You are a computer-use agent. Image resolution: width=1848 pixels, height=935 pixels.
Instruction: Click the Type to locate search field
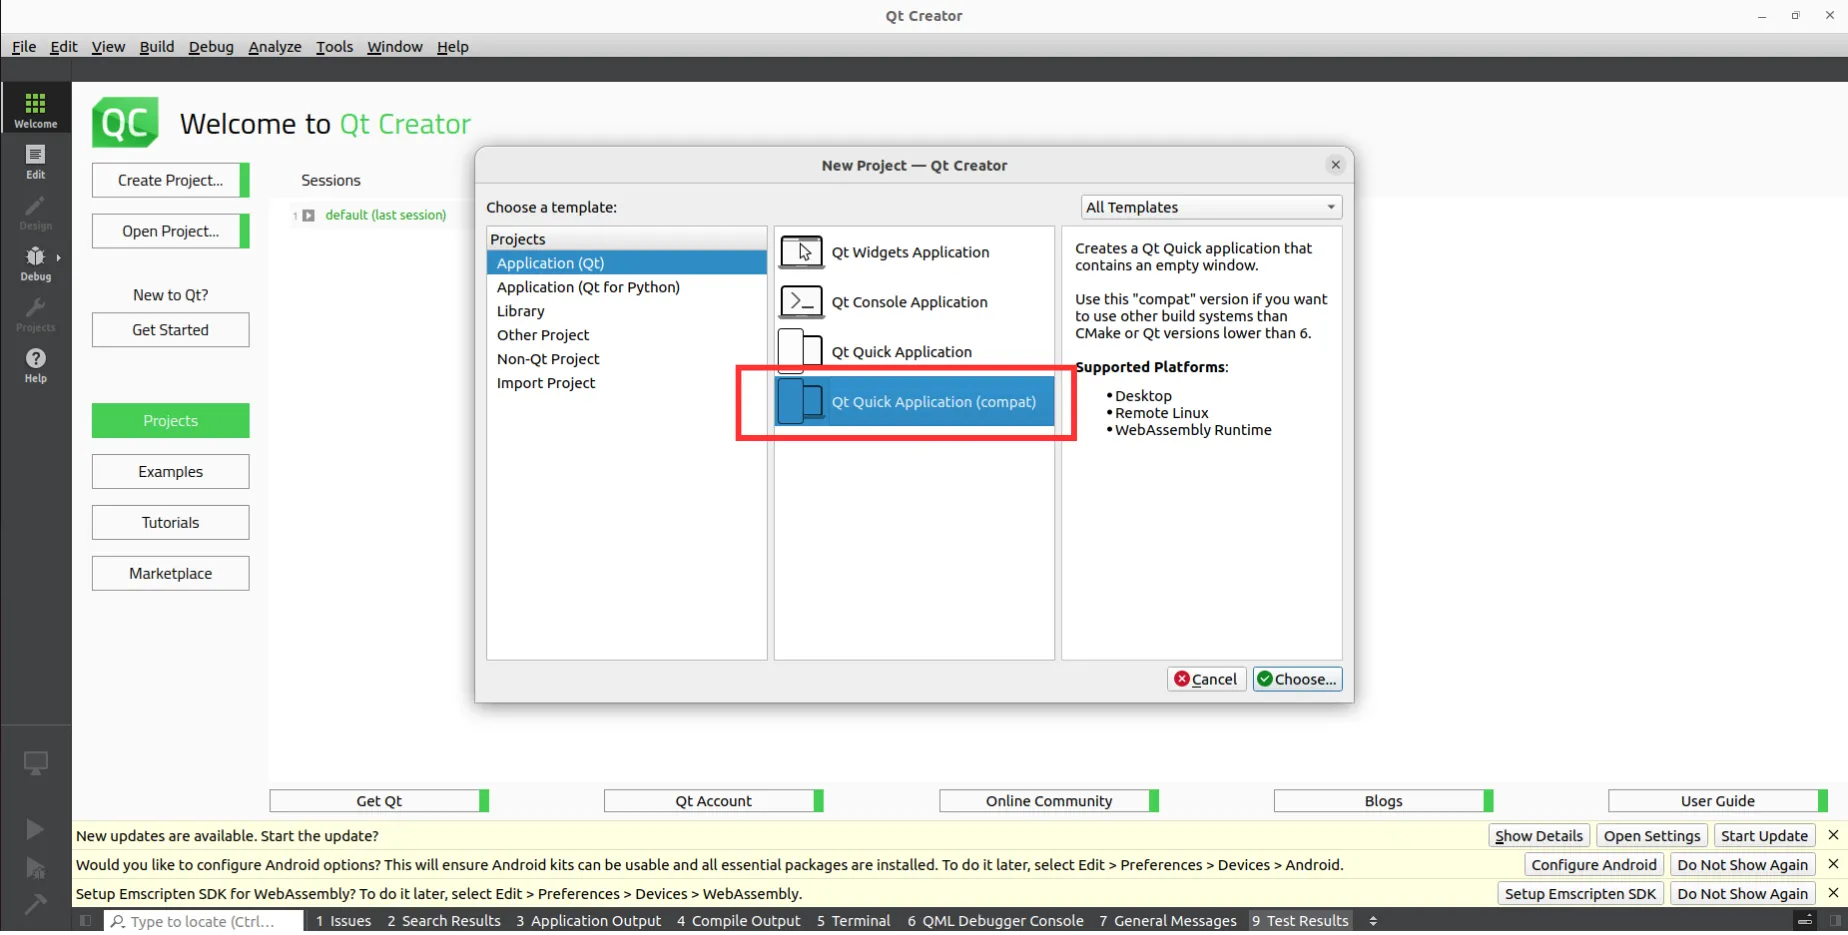(x=203, y=921)
